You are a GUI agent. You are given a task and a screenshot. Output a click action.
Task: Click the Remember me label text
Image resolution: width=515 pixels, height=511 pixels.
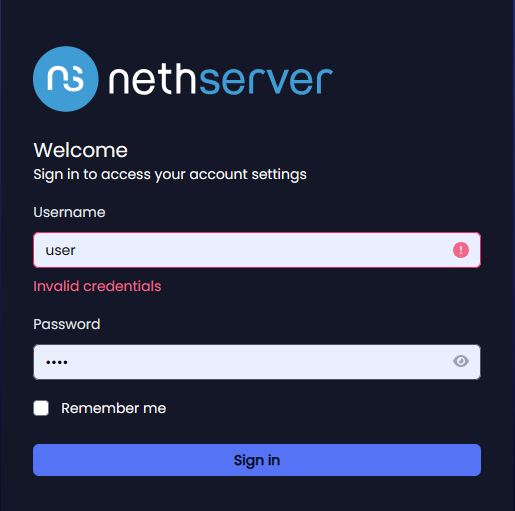[x=113, y=408]
